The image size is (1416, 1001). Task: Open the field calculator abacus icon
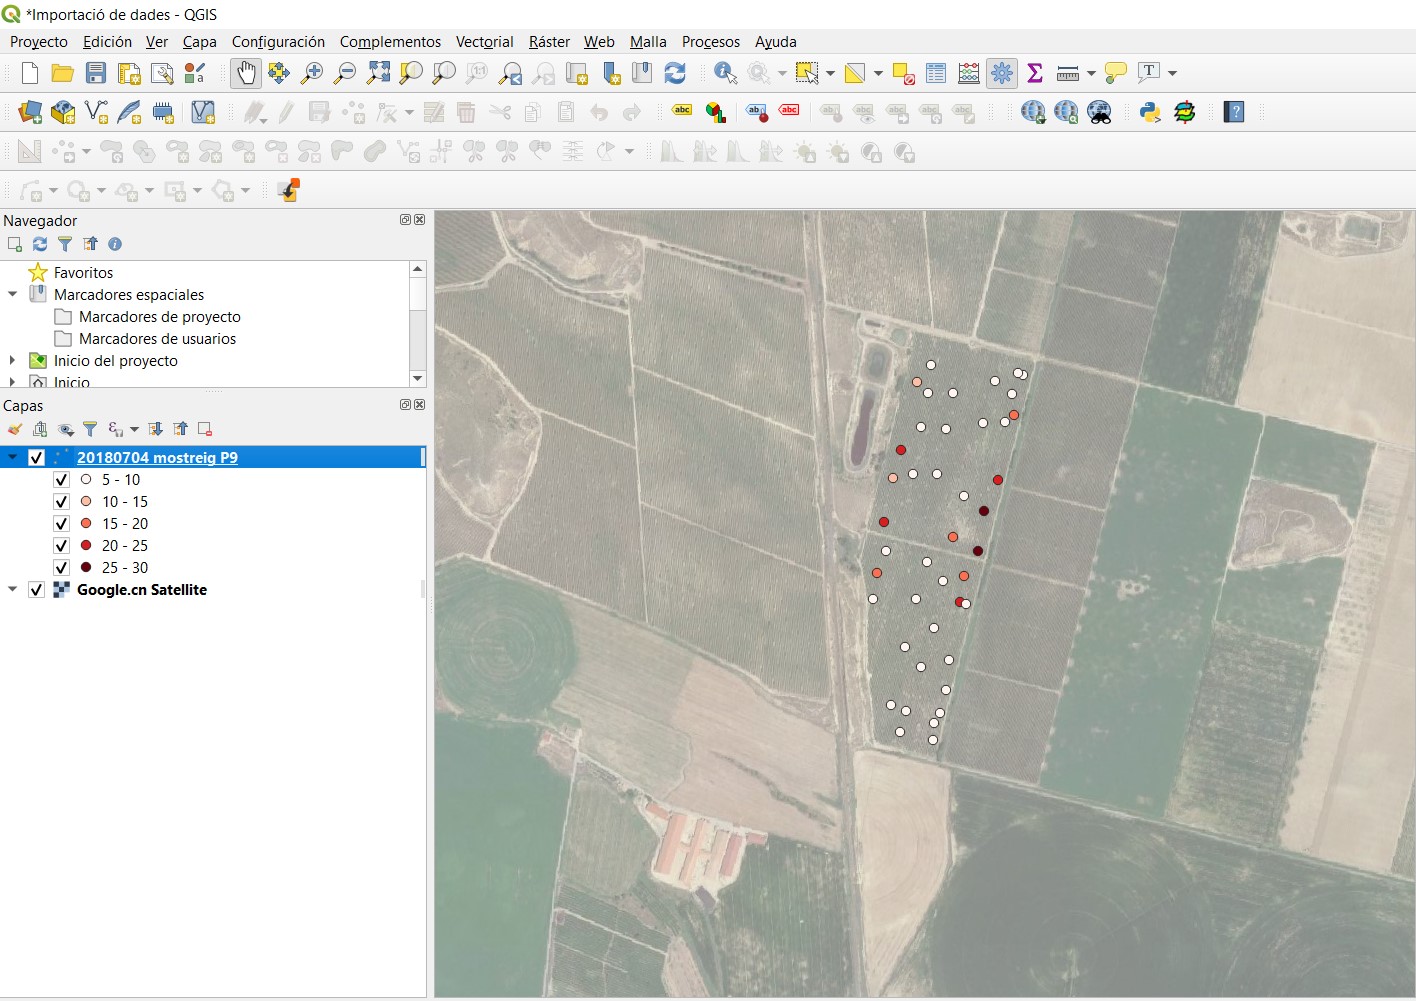(x=969, y=73)
